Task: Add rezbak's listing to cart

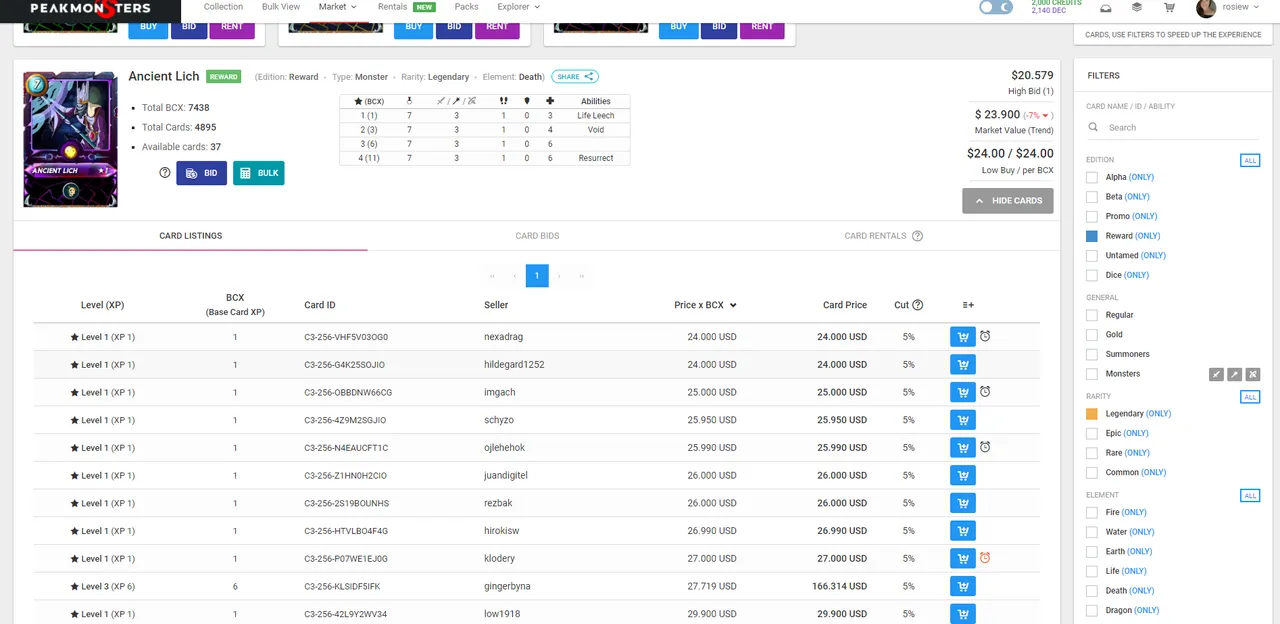Action: (x=962, y=503)
